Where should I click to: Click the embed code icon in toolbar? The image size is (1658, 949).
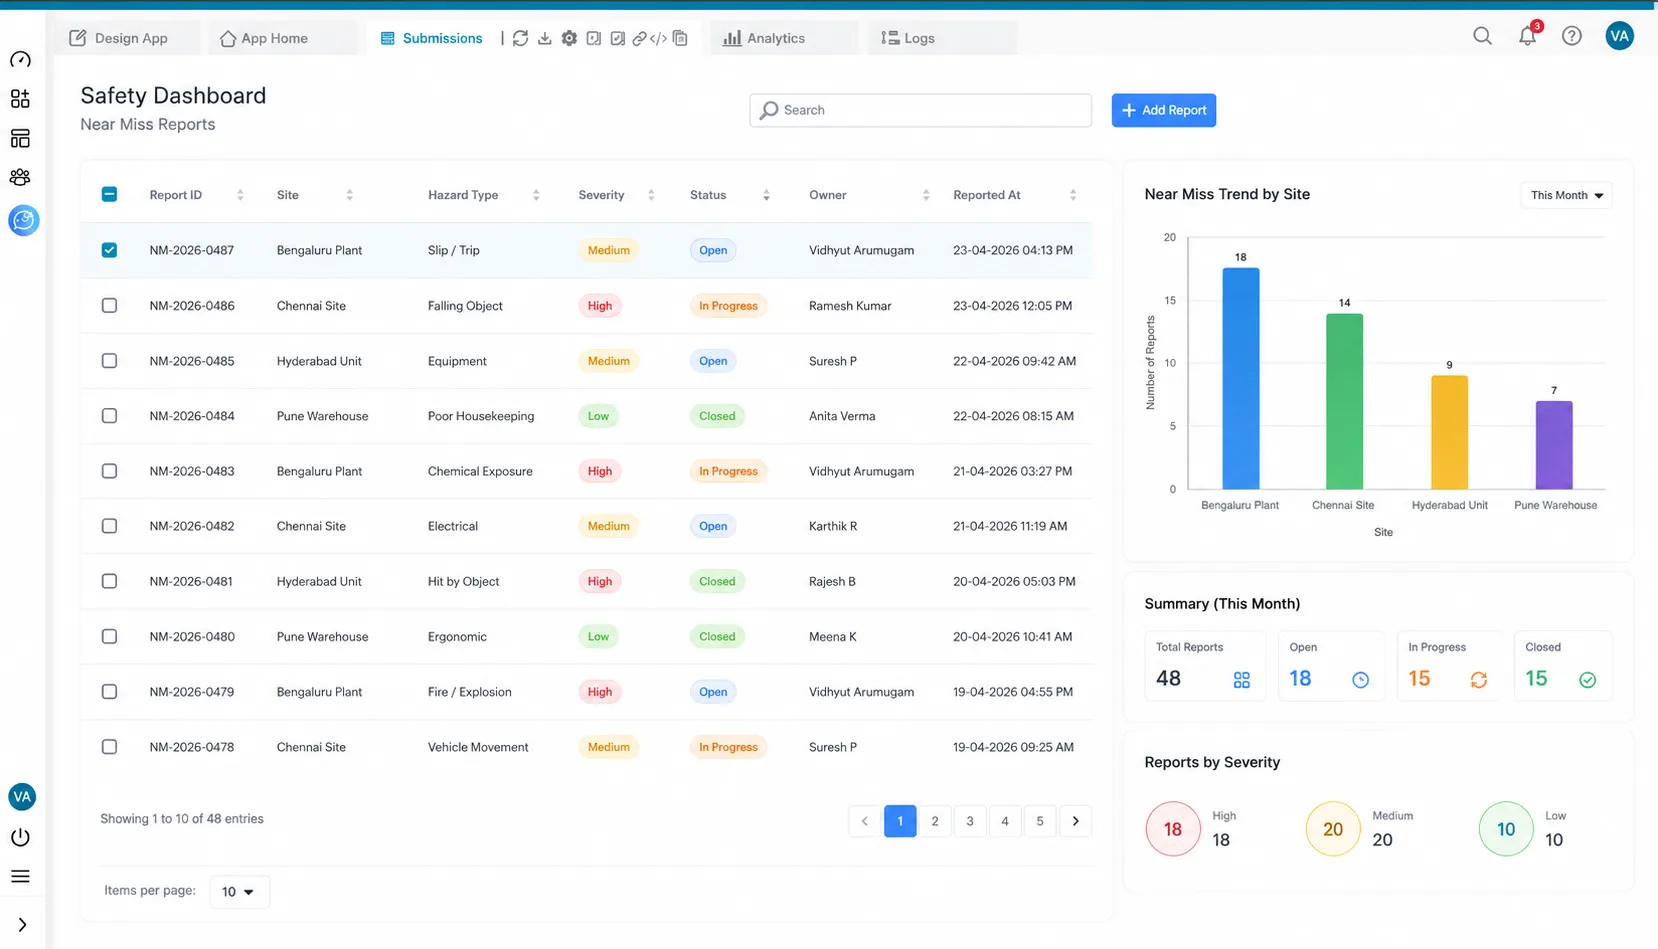[658, 38]
